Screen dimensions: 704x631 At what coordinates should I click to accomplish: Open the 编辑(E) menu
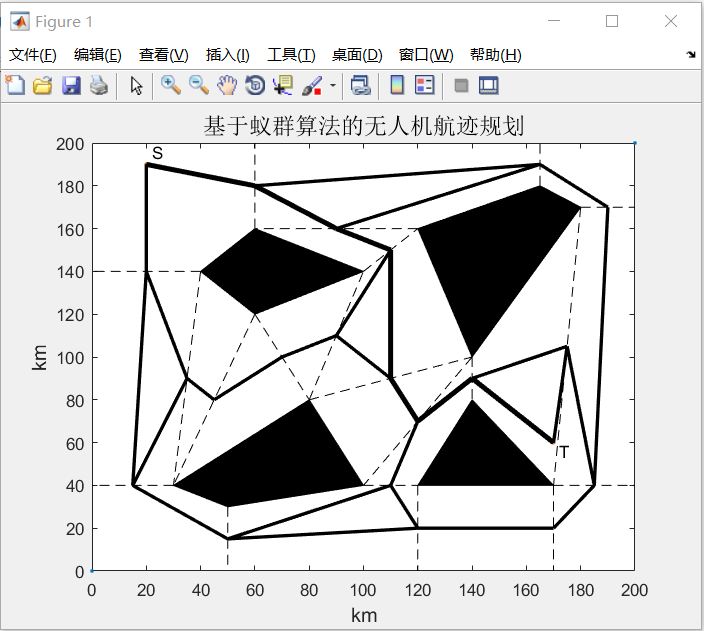point(97,55)
